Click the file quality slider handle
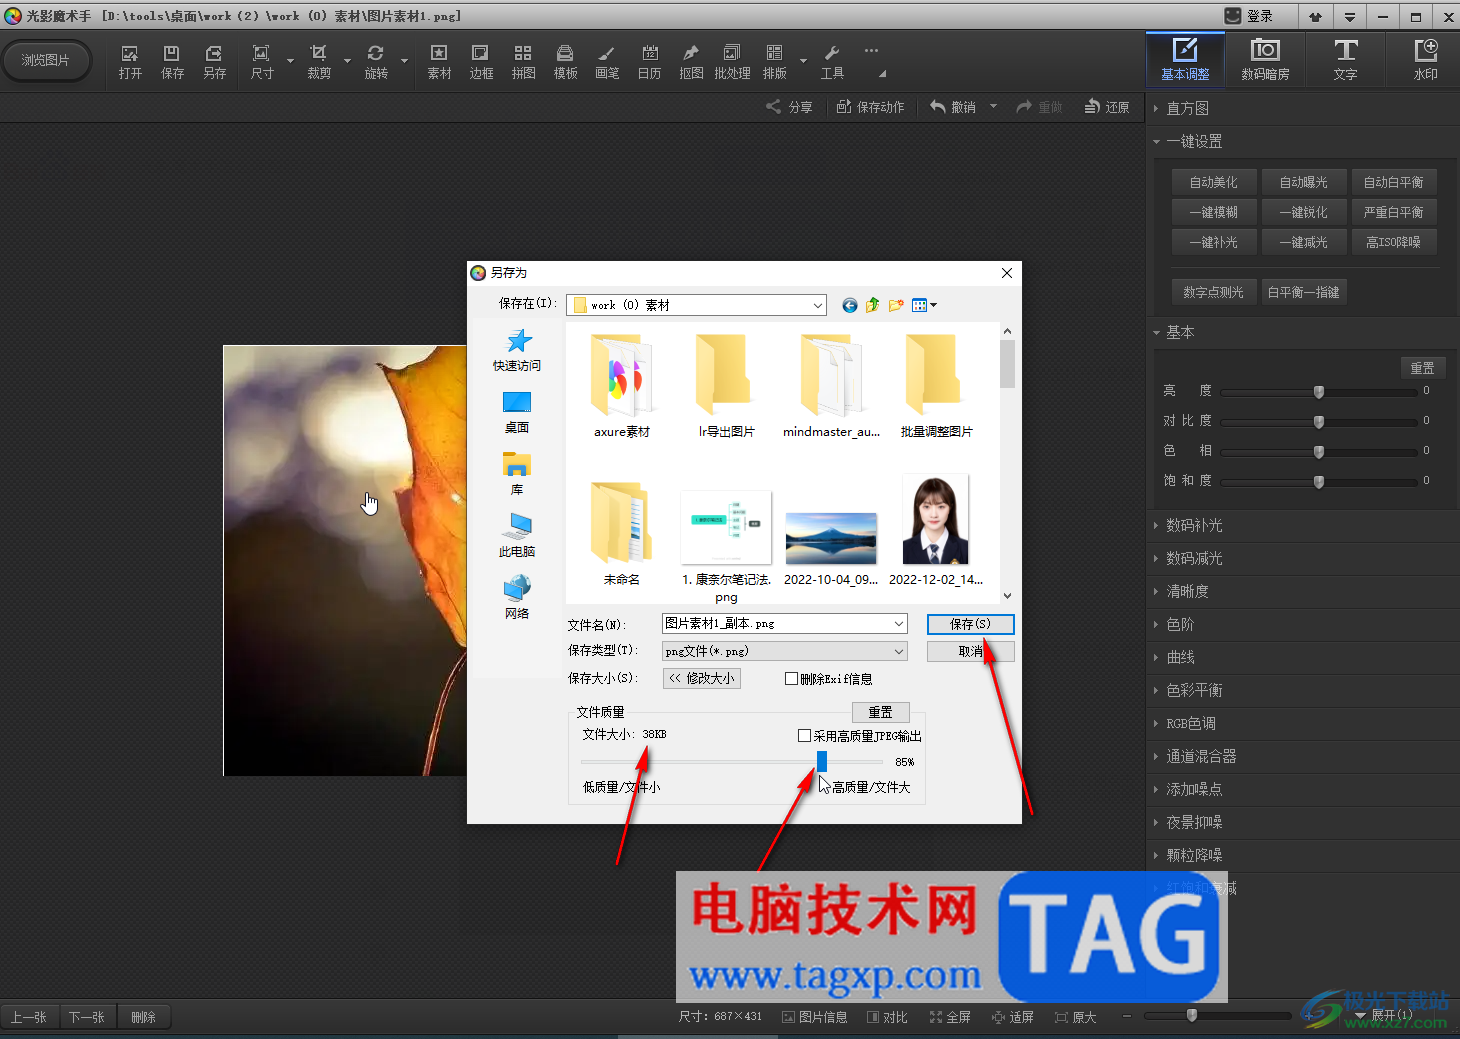Screen dimensions: 1460x1039 pos(822,762)
